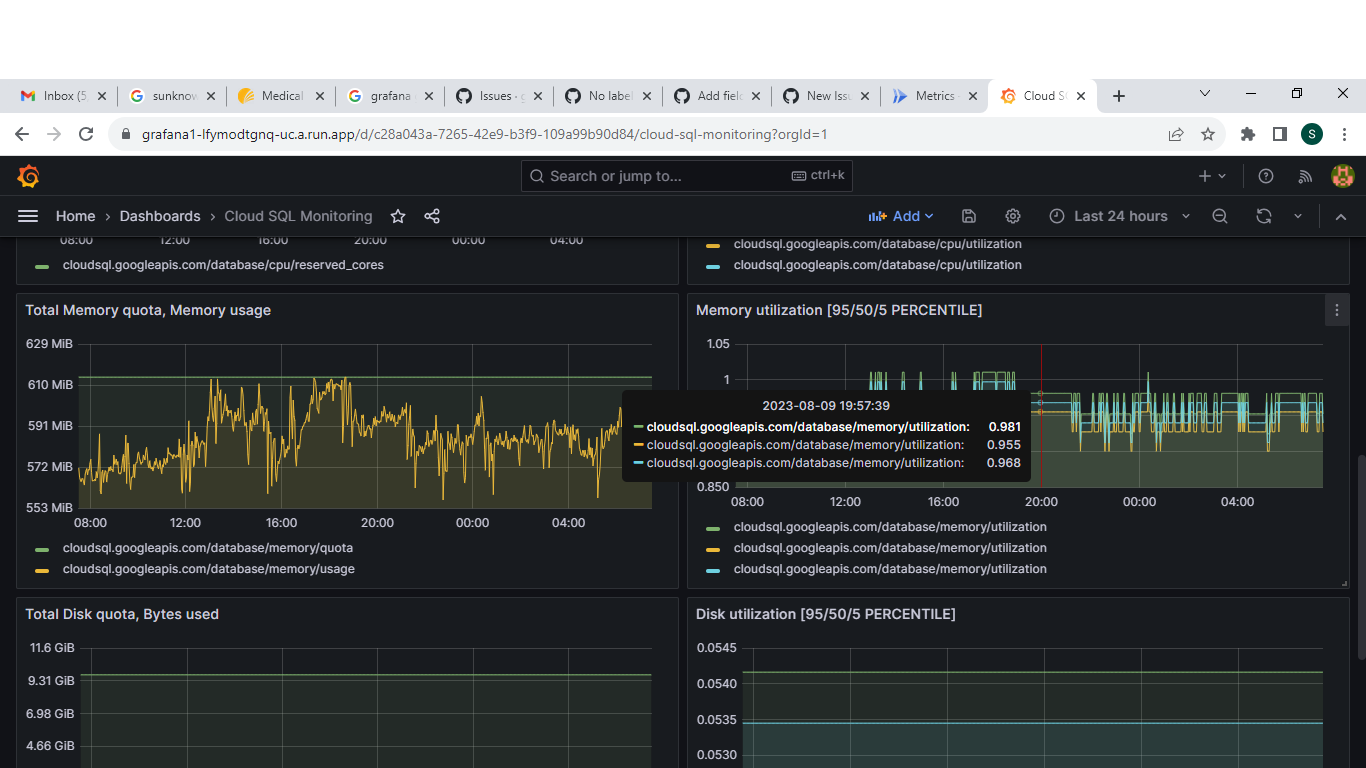Save the dashboard using the save icon
Viewport: 1366px width, 768px height.
click(968, 216)
